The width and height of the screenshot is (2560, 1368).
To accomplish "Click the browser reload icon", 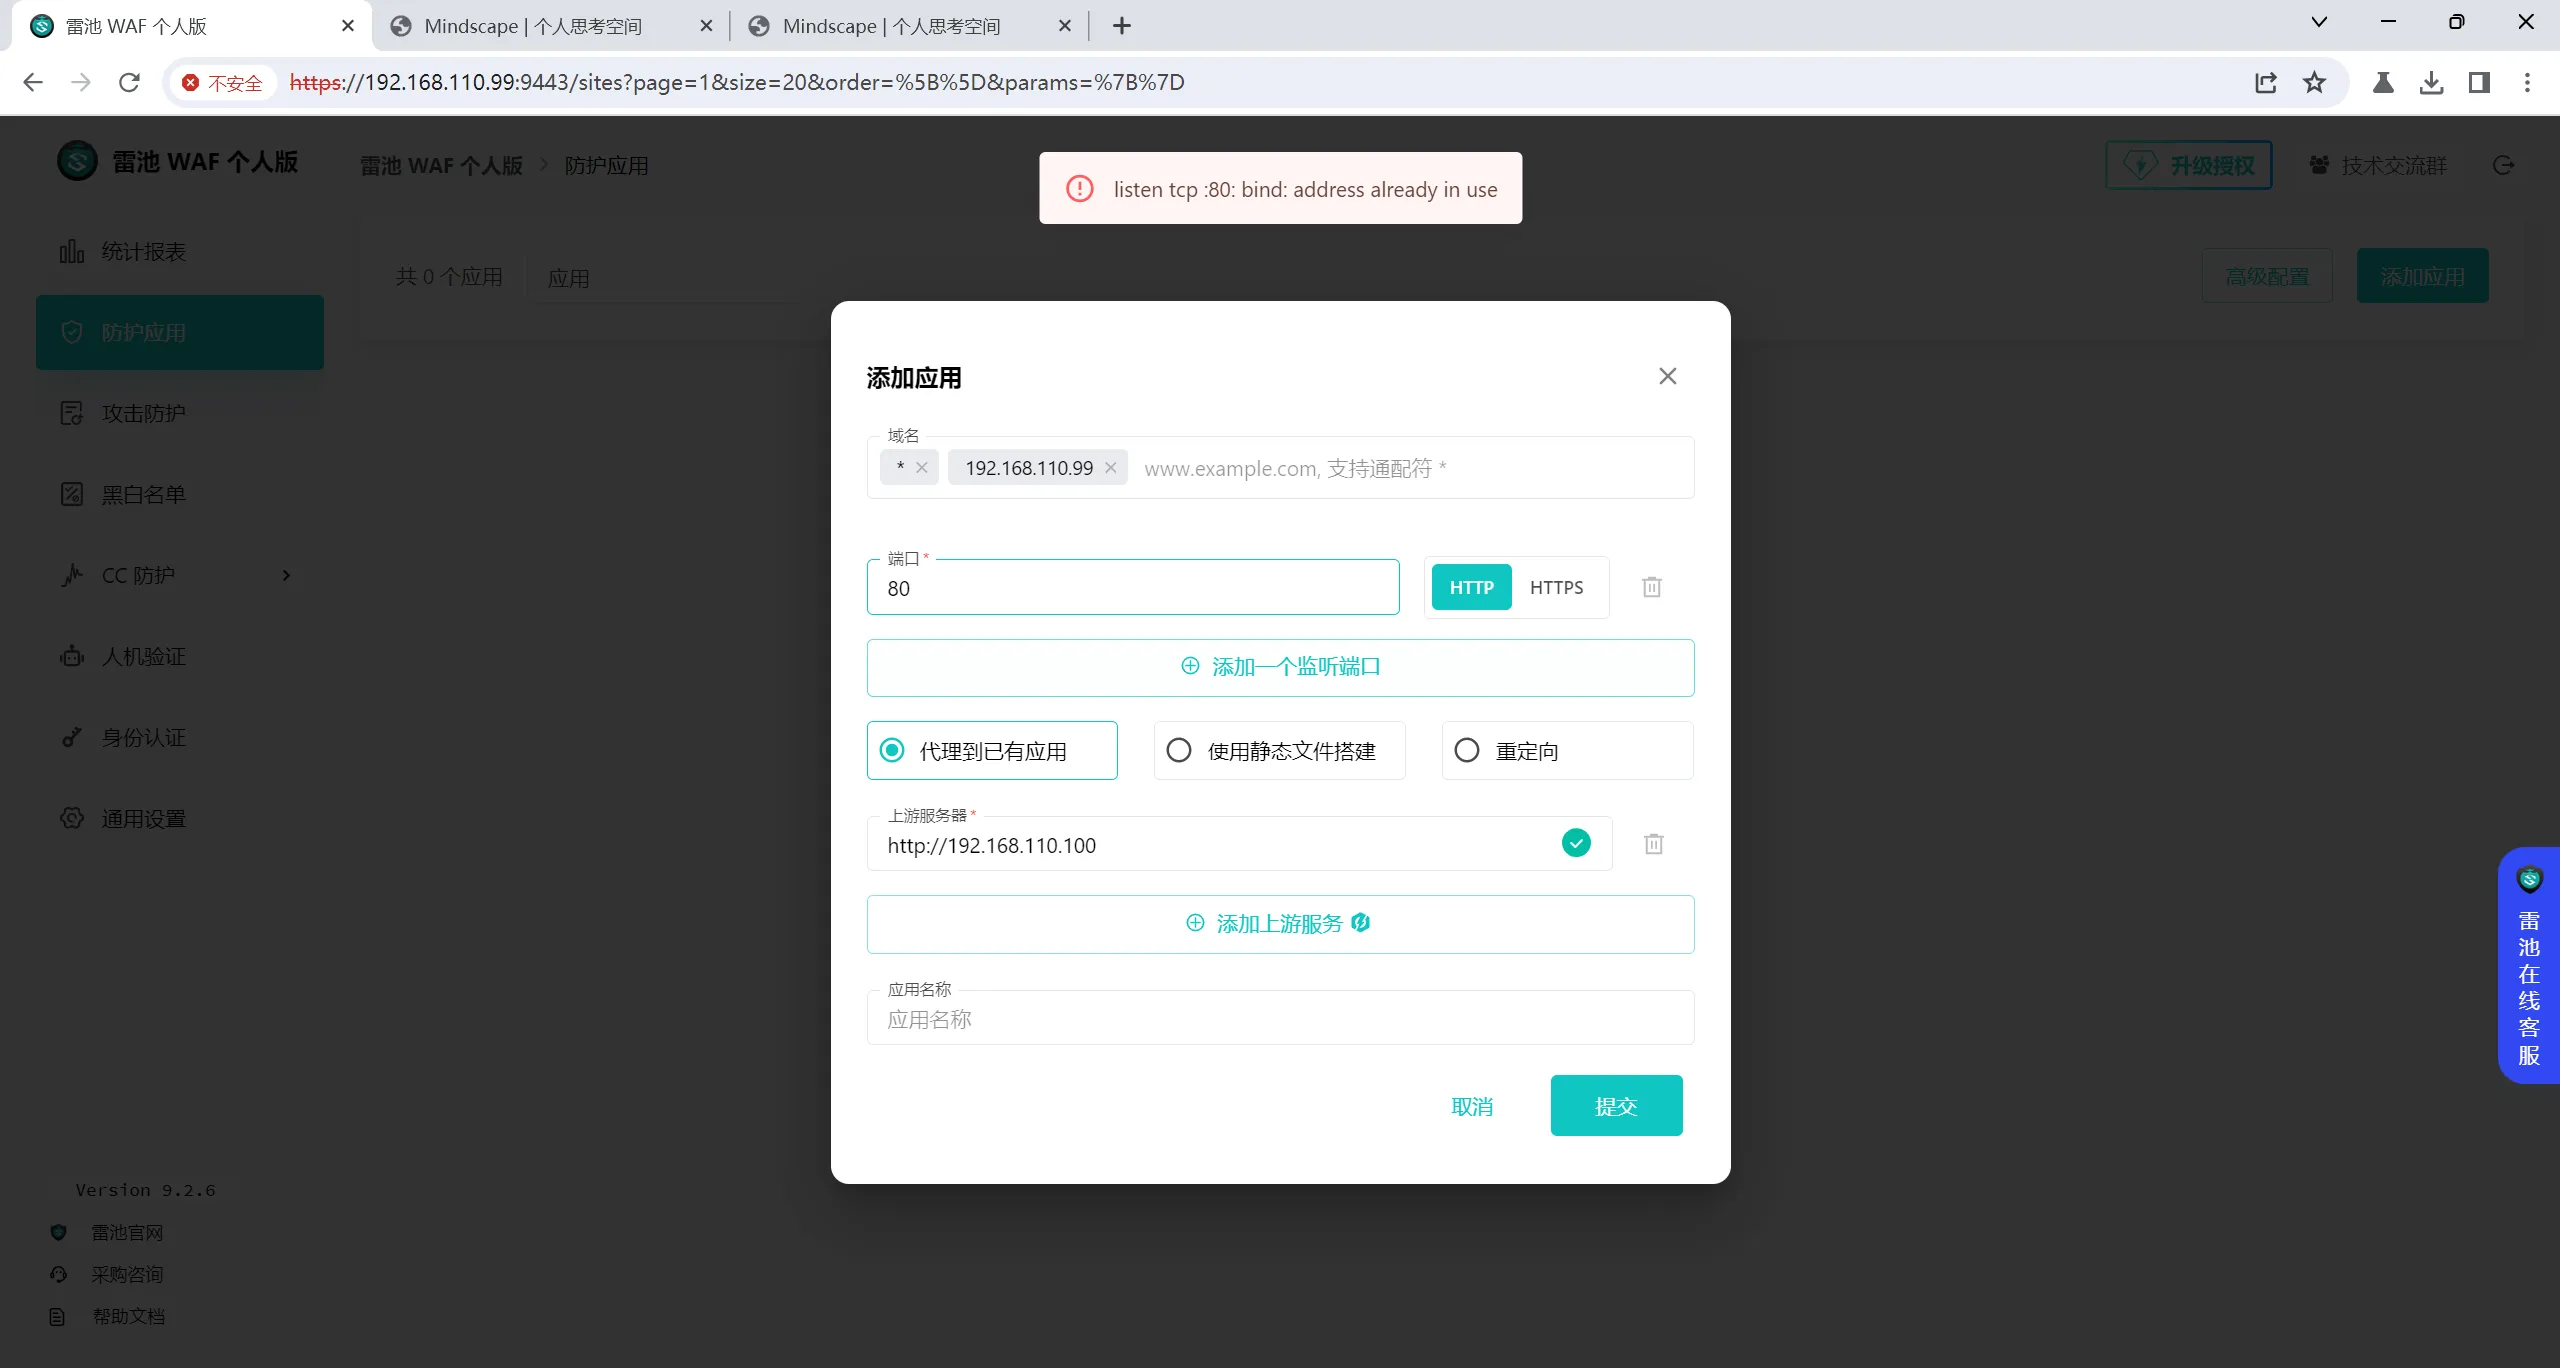I will click(129, 82).
